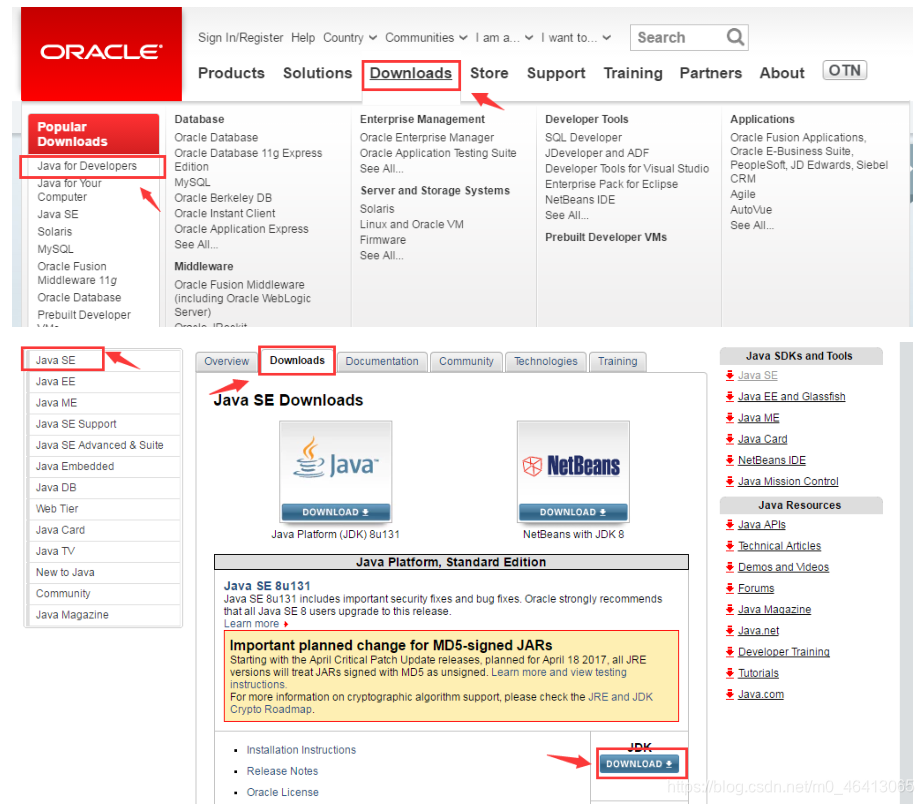
Task: Click into the Search input field
Action: tap(678, 37)
